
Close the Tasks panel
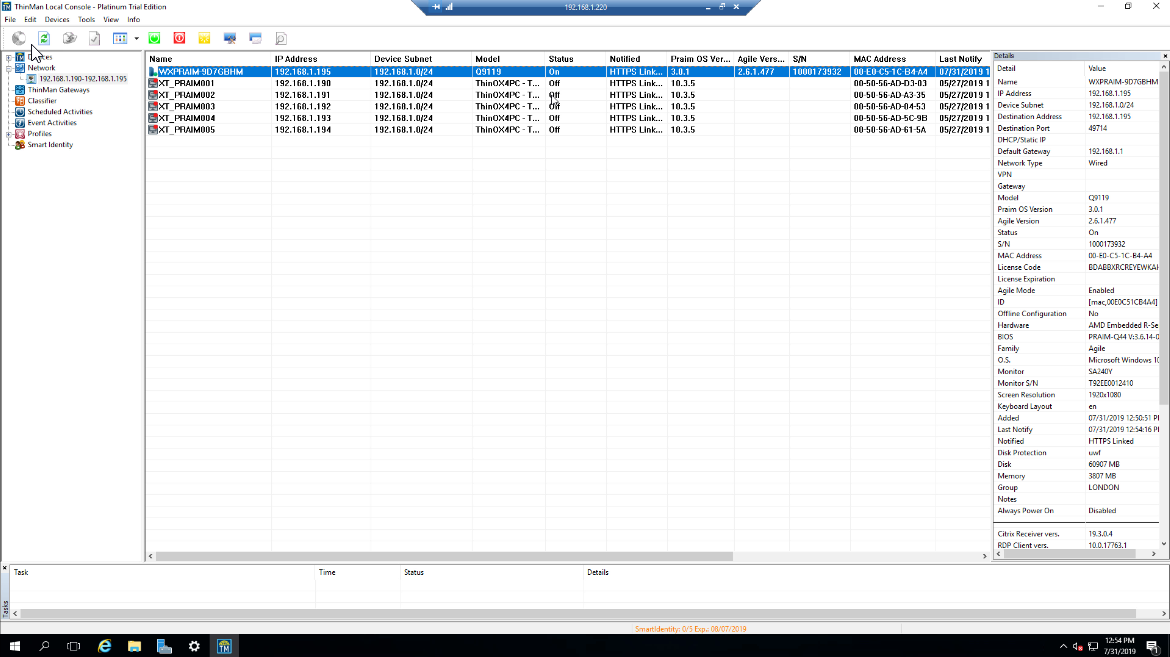[4, 569]
